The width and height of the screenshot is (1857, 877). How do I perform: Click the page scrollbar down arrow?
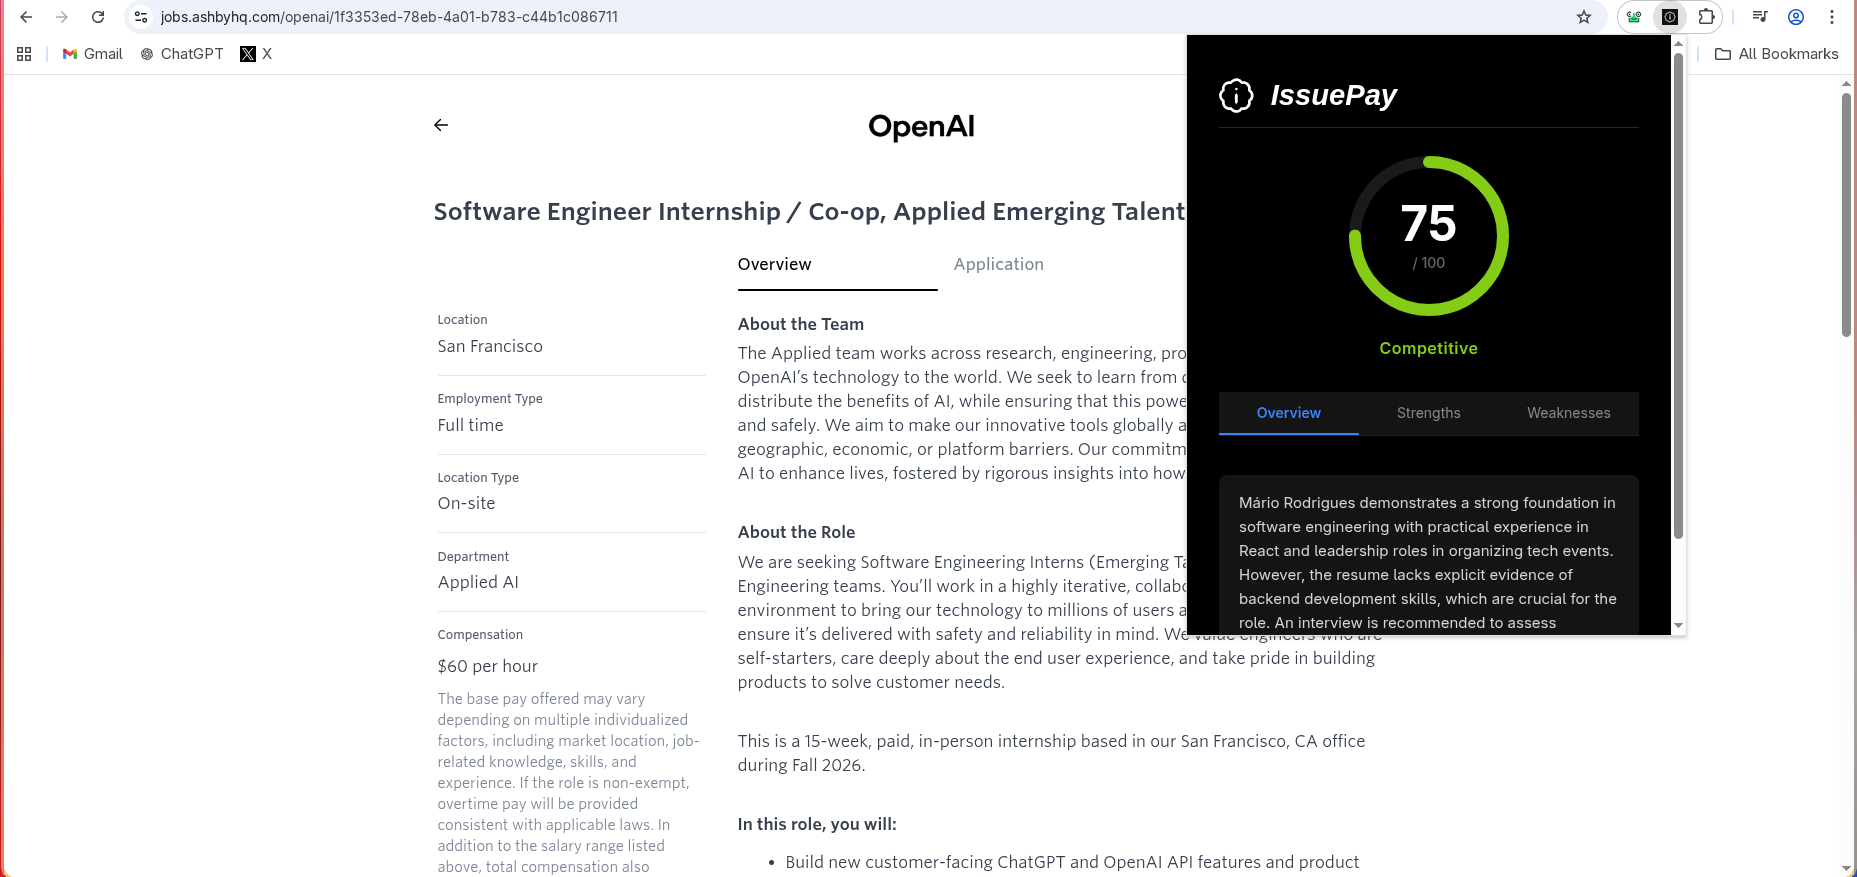pyautogui.click(x=1846, y=869)
